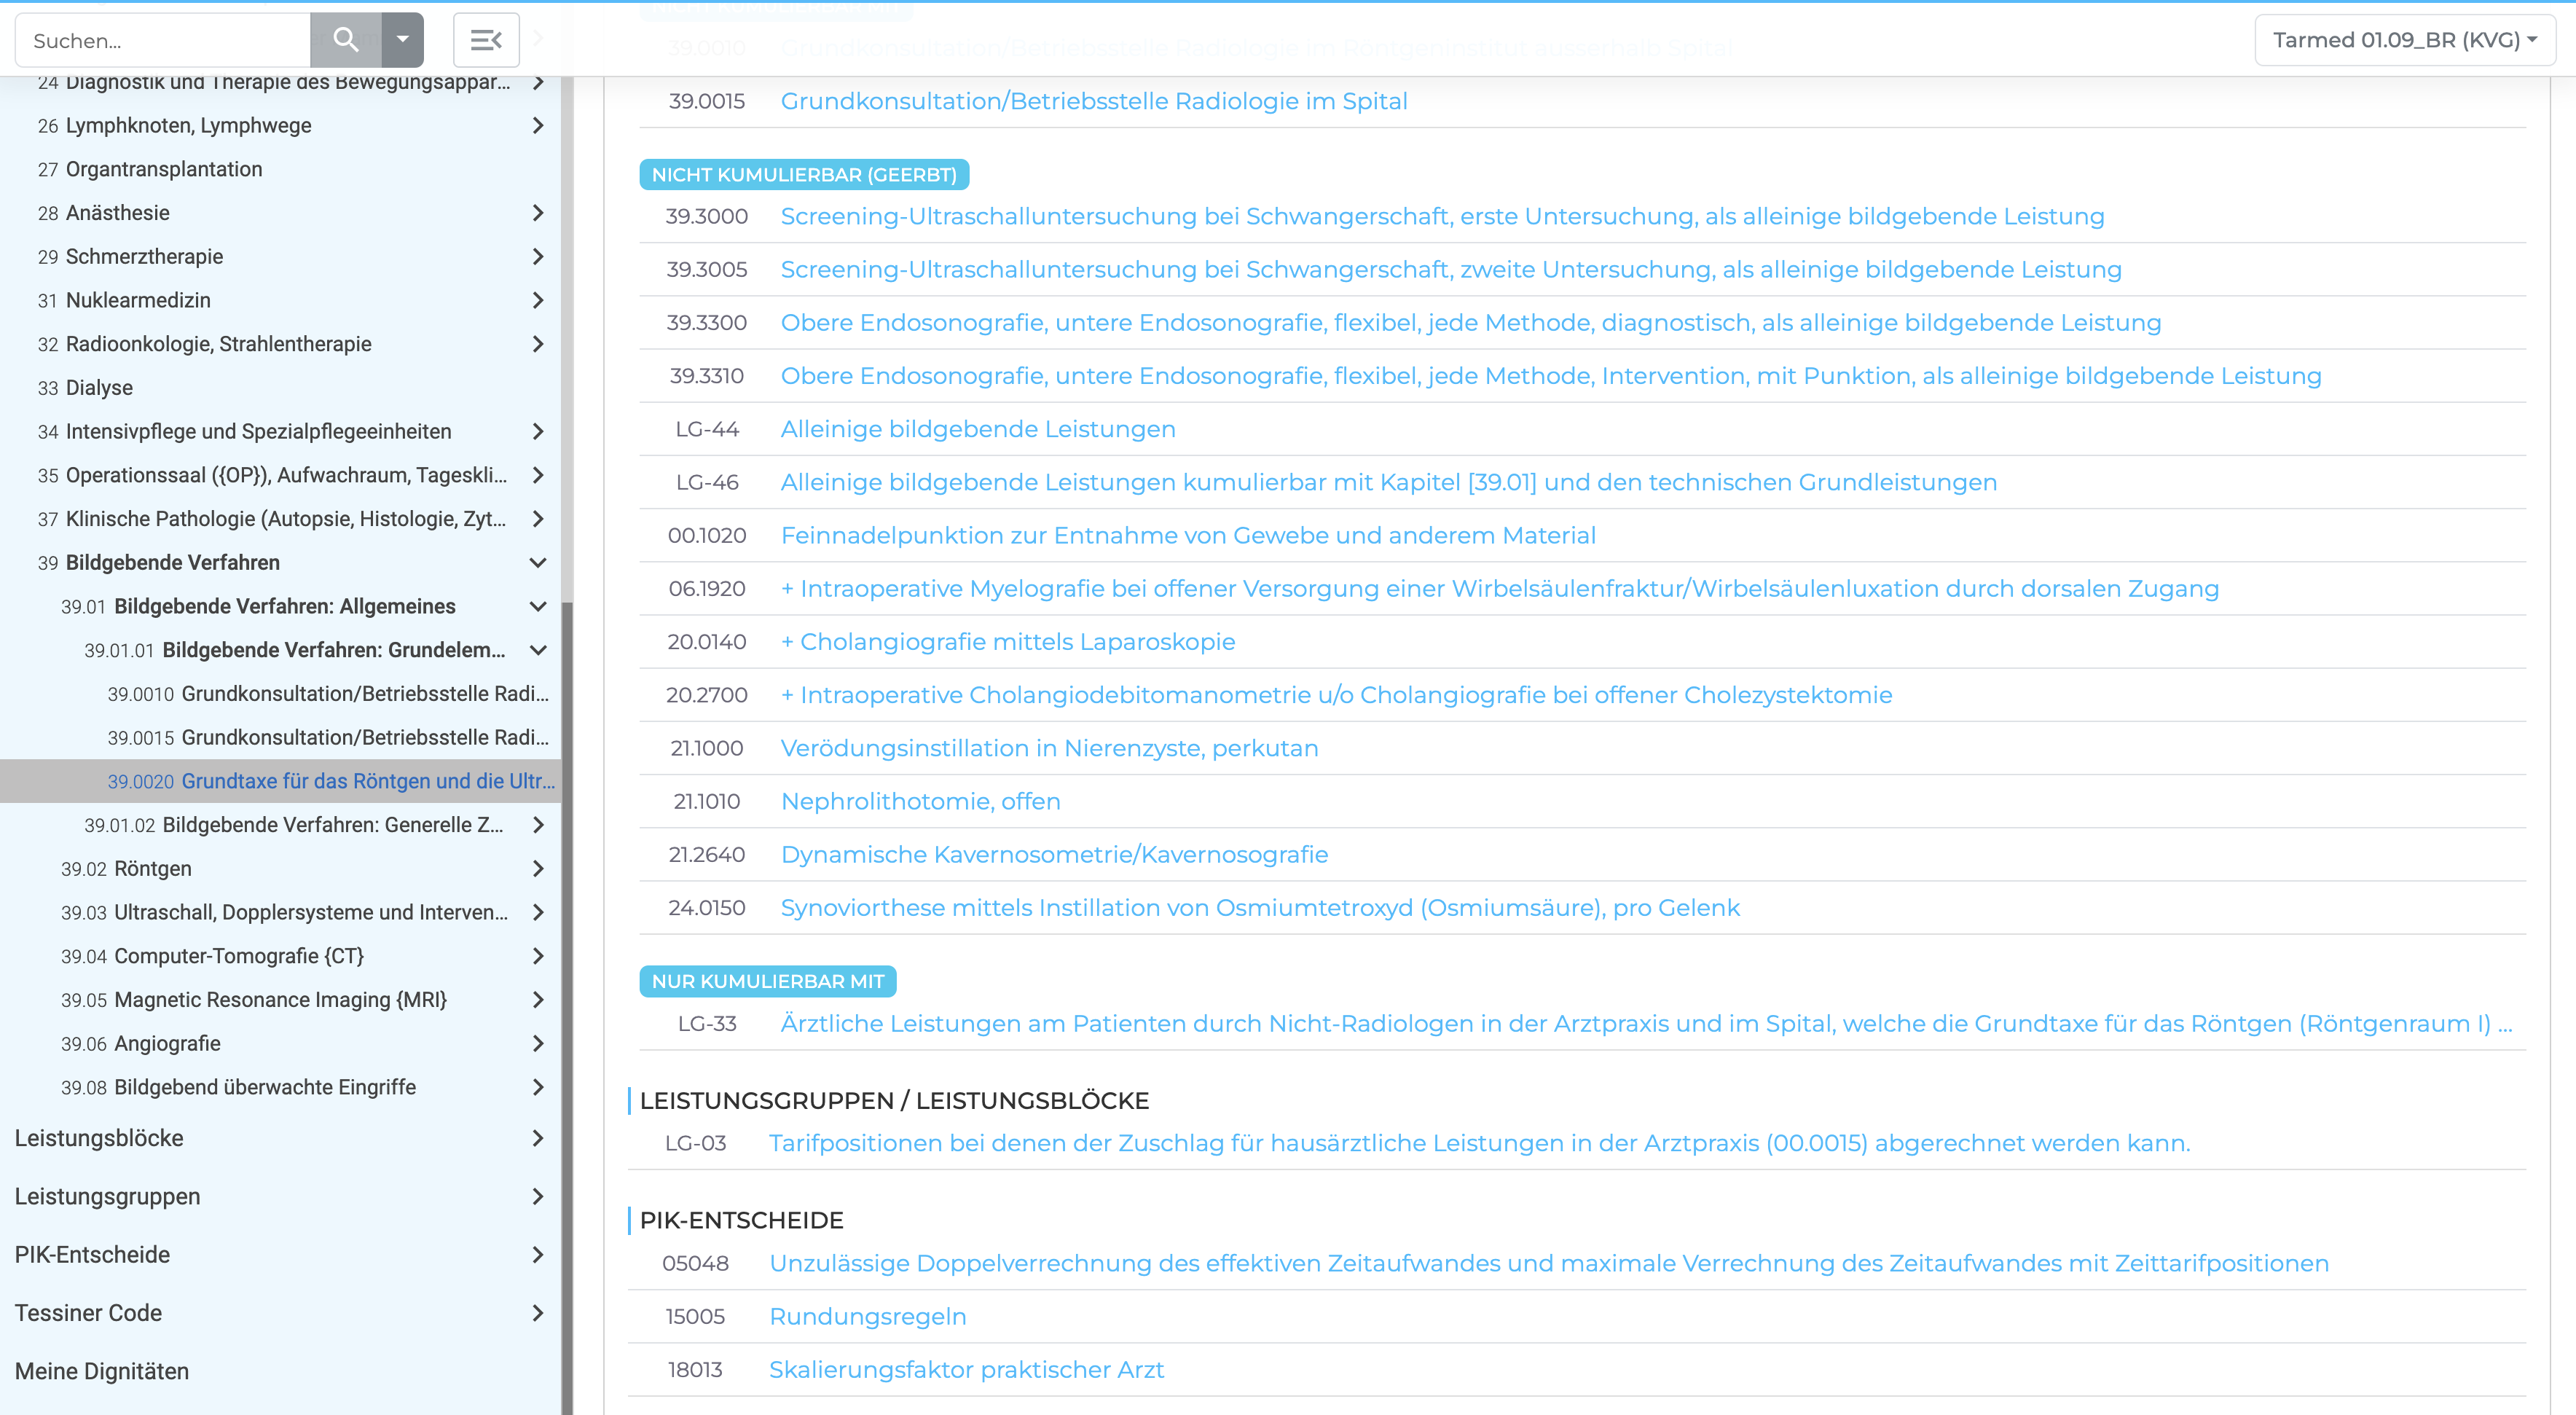Open LG-03 Tarifpositionen Zuschlag hausärztliche link
This screenshot has height=1415, width=2576.
pos(1480,1143)
